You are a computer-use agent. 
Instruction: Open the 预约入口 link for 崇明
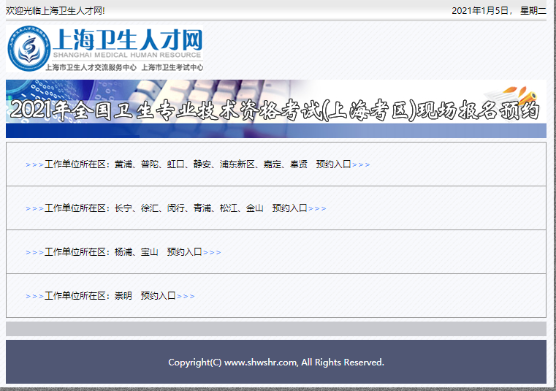pos(158,296)
